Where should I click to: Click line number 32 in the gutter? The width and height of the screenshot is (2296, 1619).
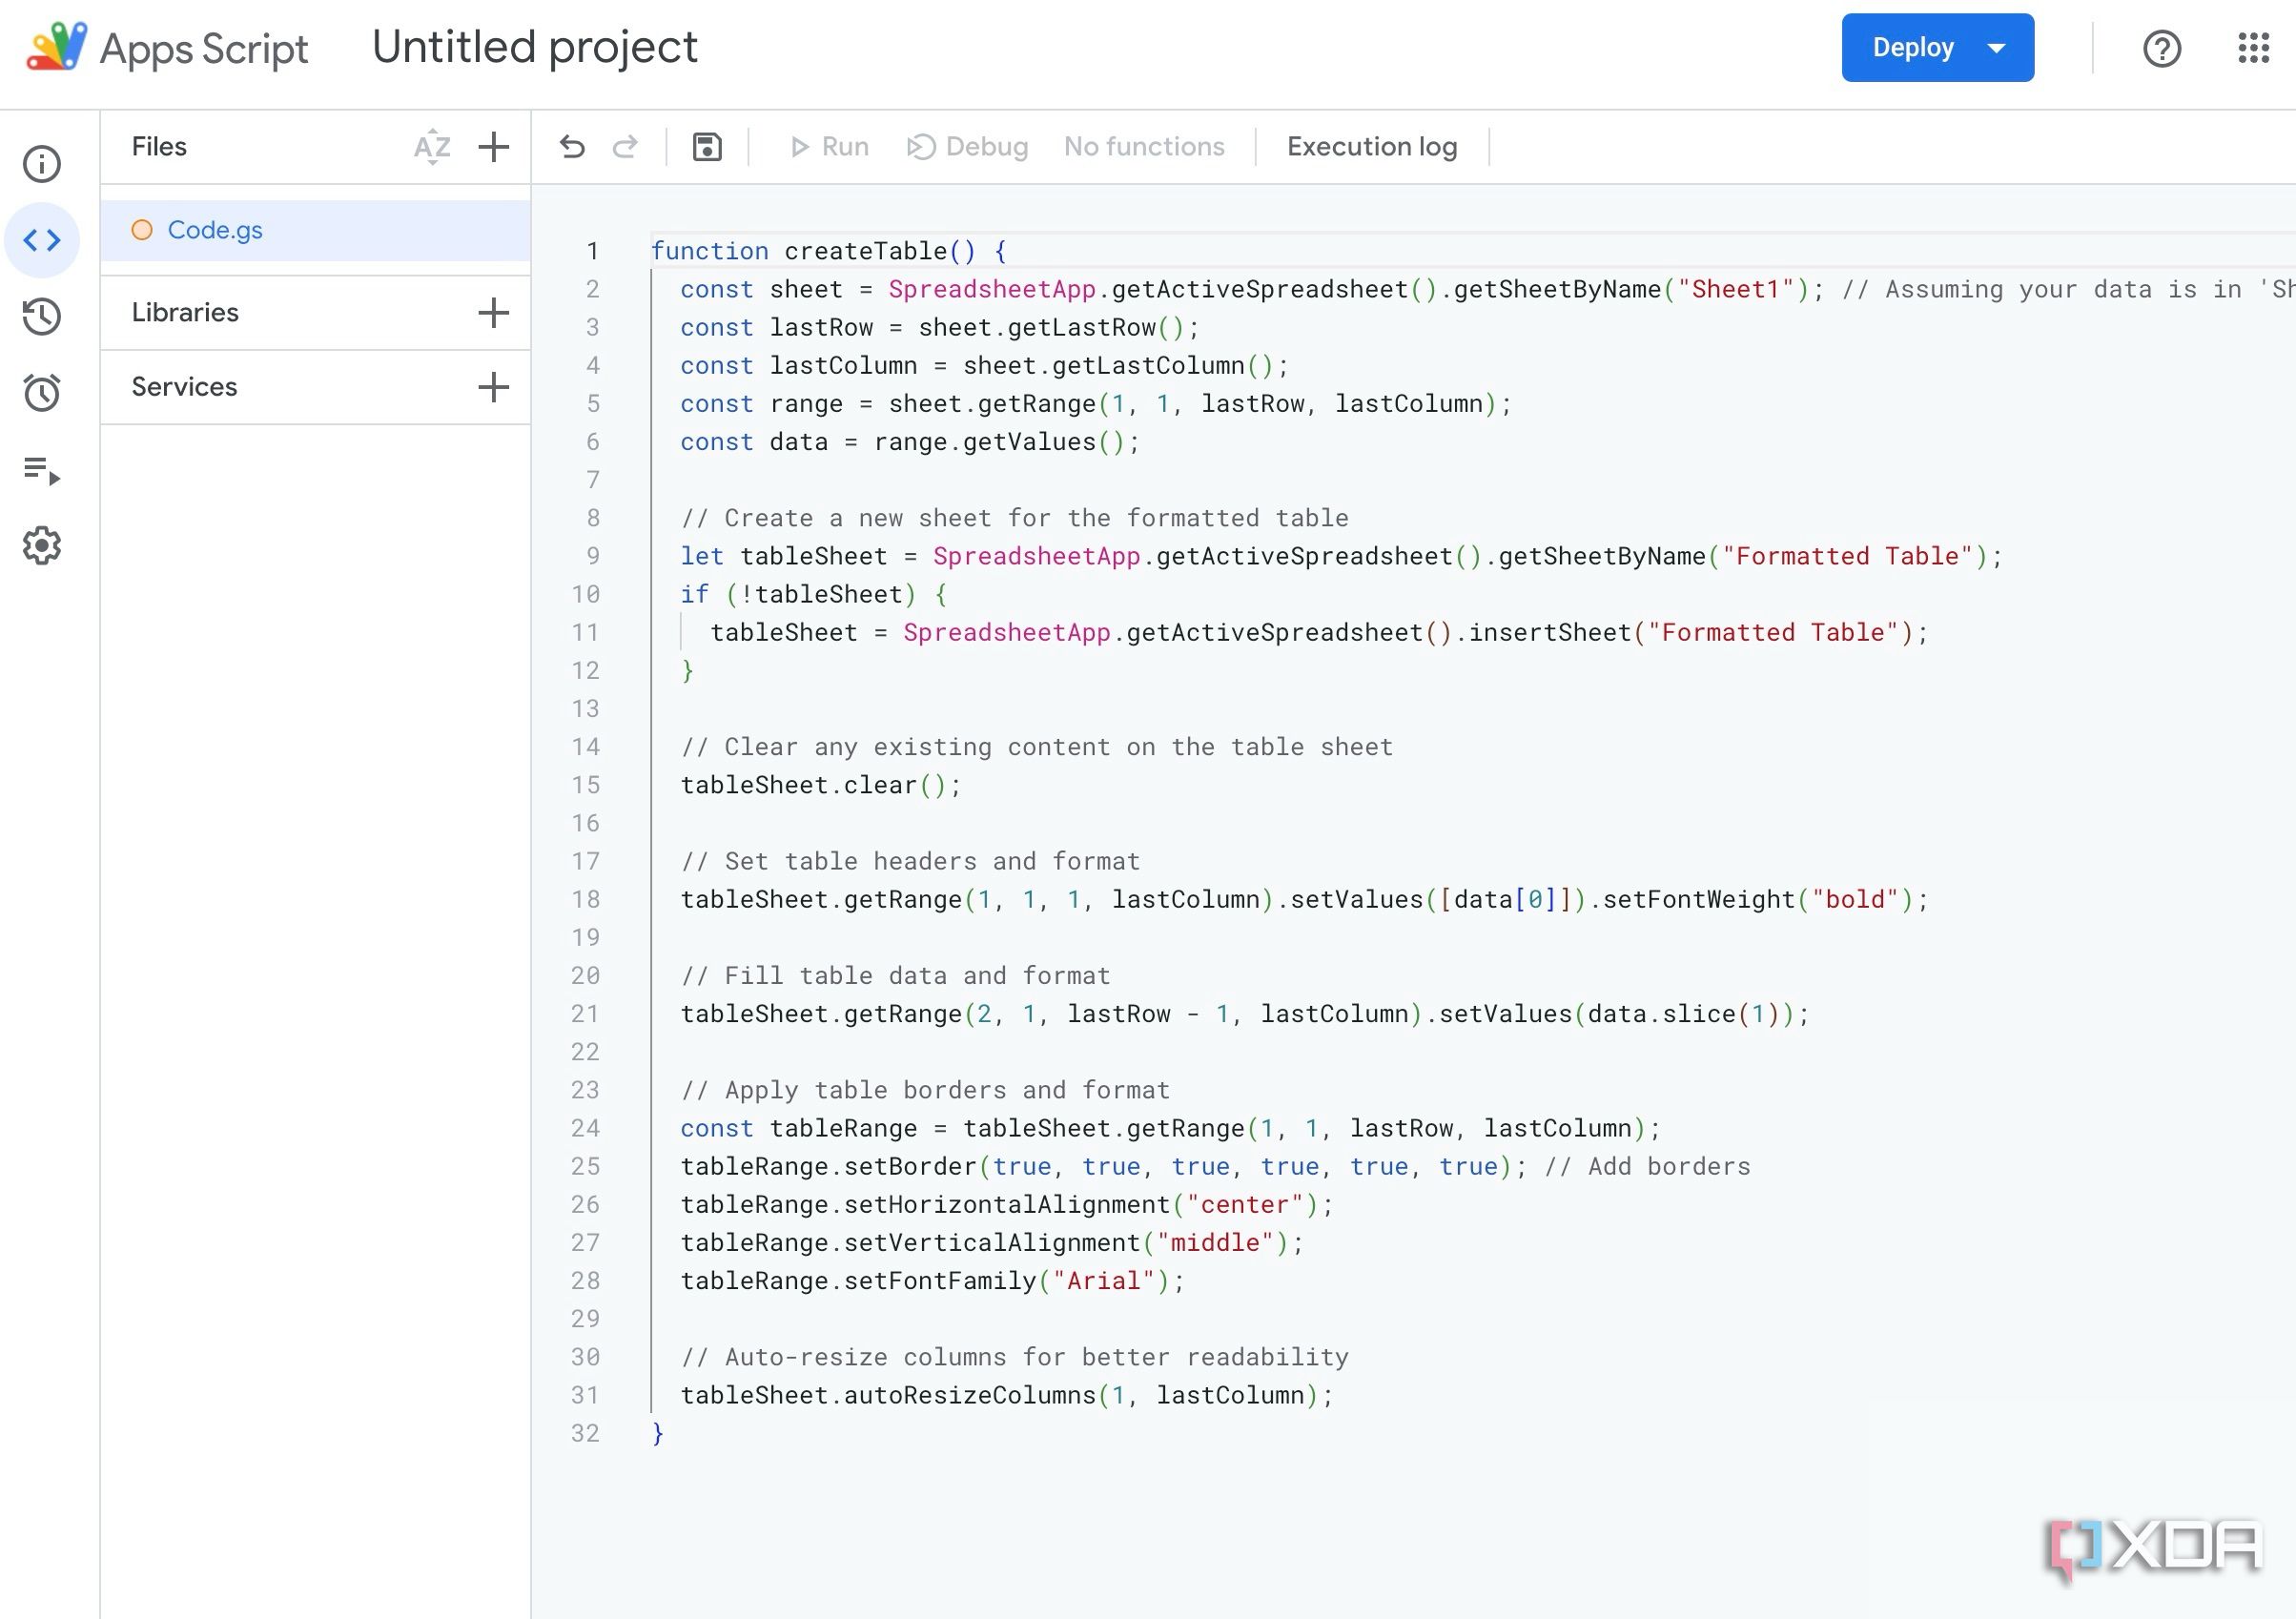click(586, 1433)
